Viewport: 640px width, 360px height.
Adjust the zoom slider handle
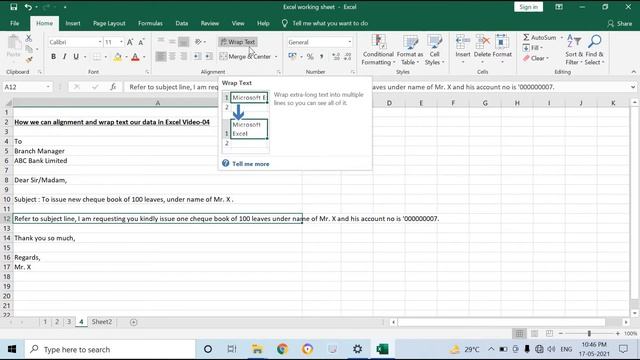click(589, 333)
